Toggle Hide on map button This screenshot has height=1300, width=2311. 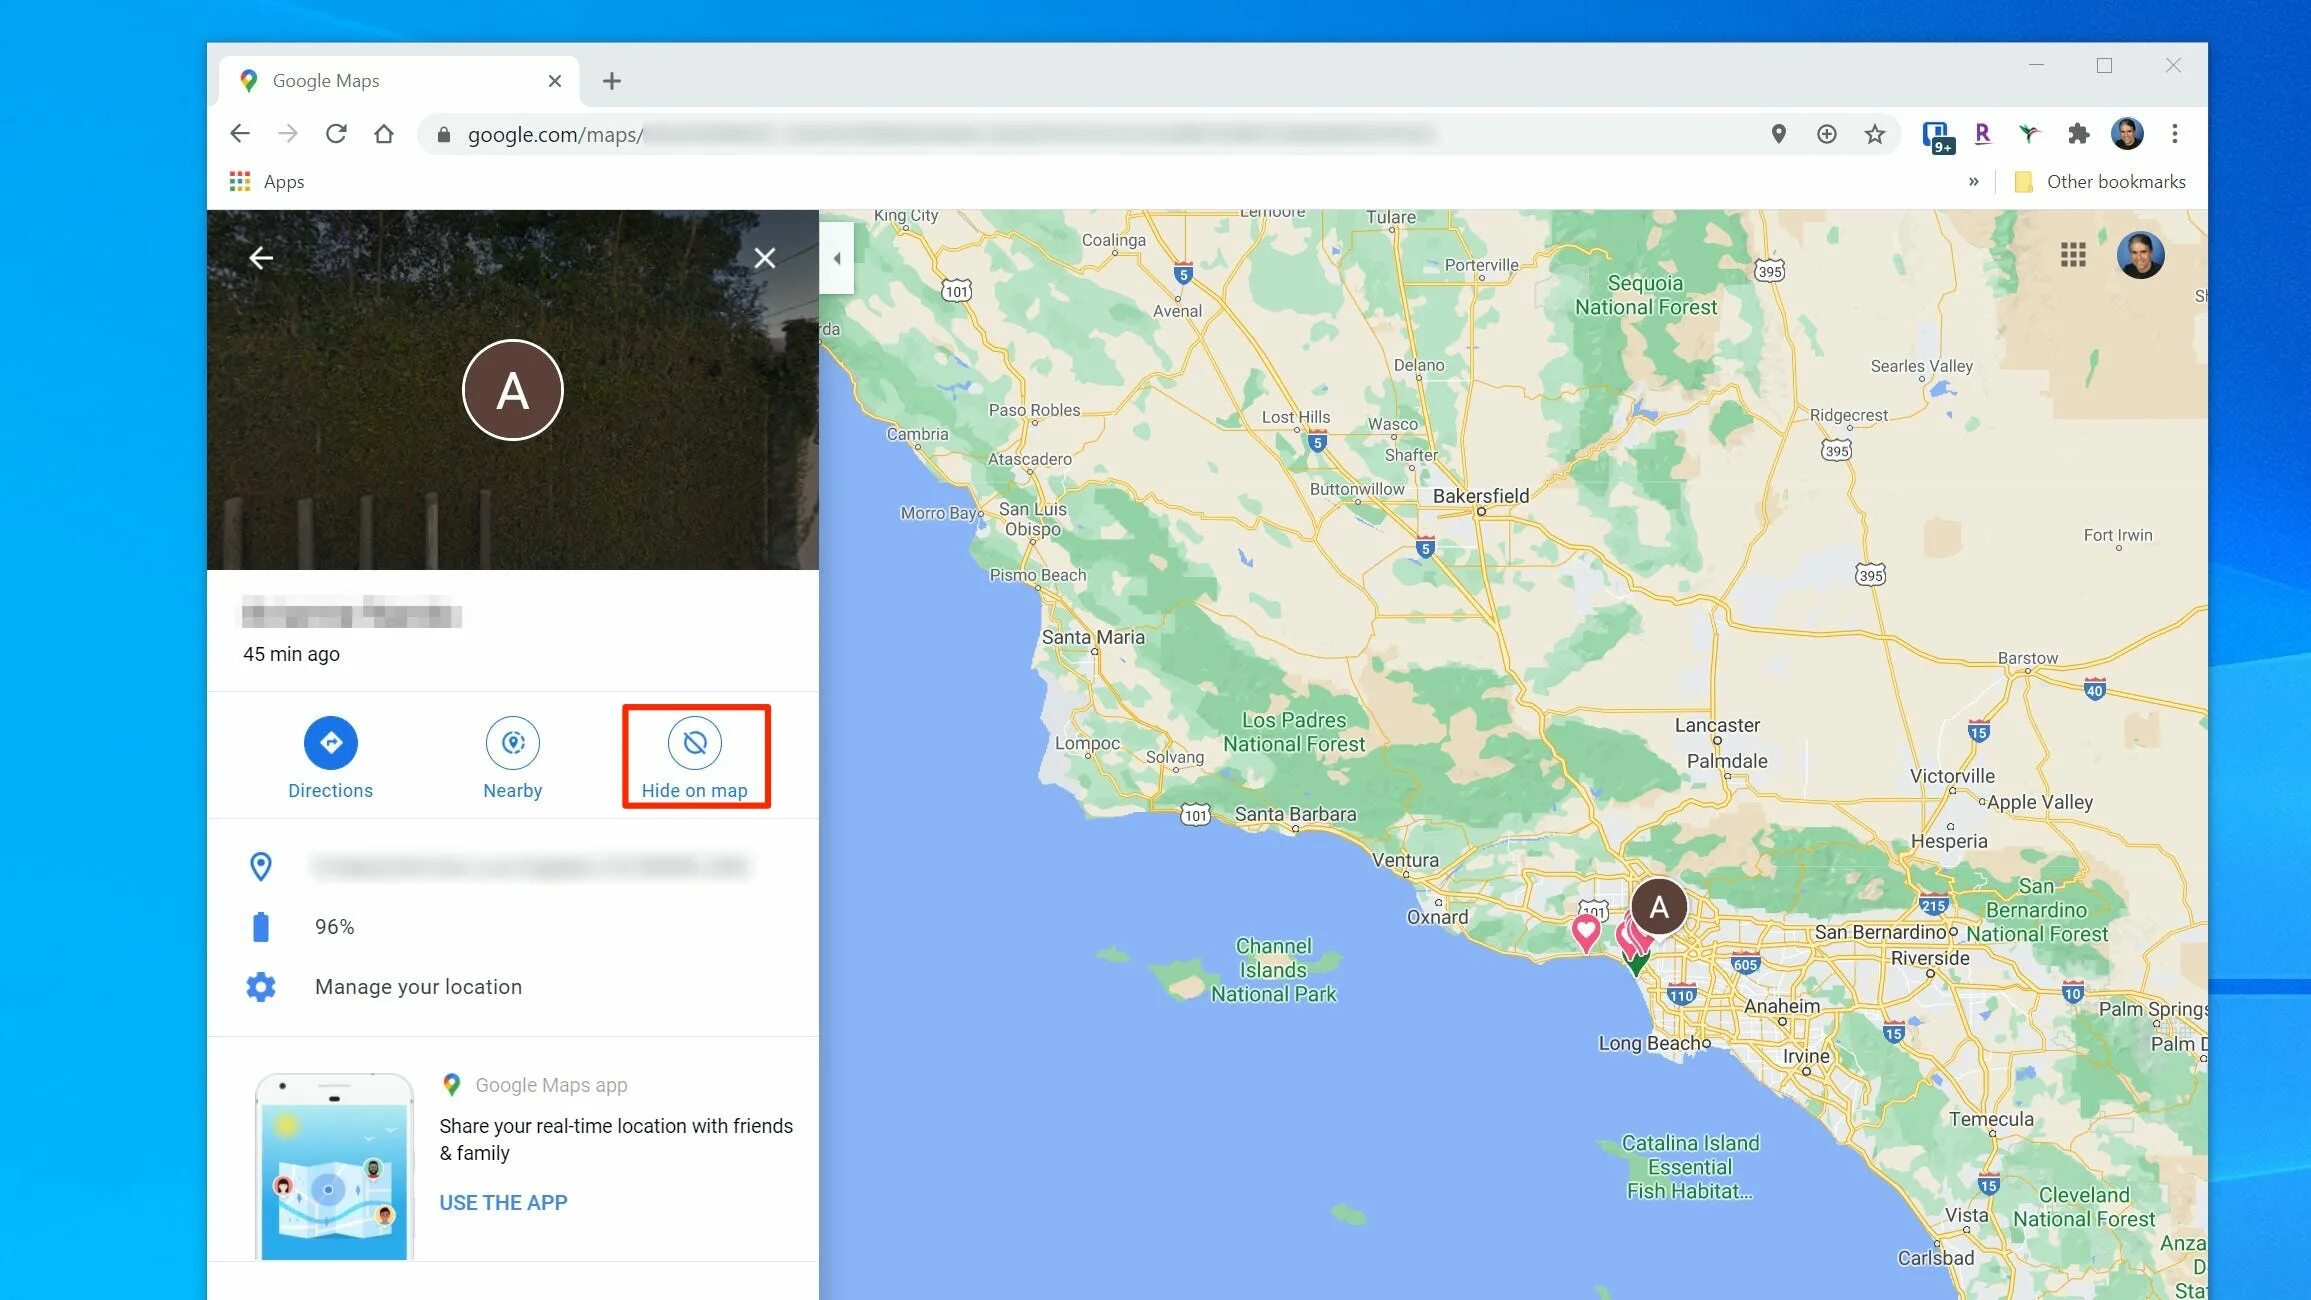(694, 743)
